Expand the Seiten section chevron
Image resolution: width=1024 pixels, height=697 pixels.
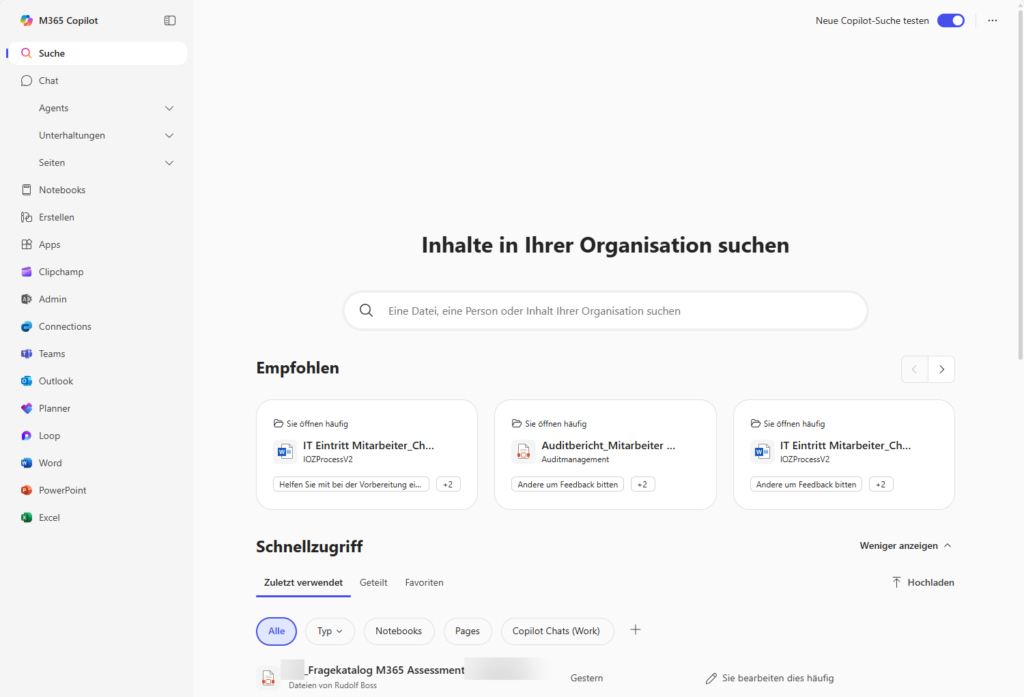pos(169,163)
